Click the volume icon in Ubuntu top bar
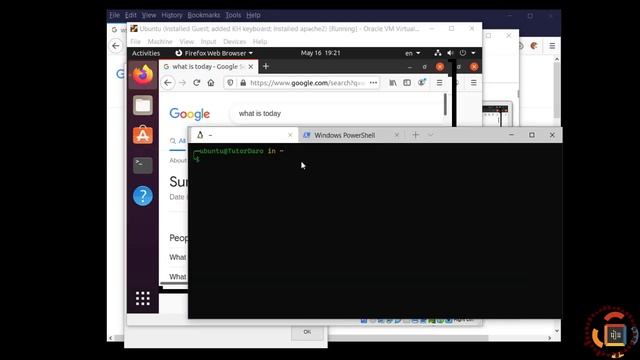The image size is (640, 360). coord(450,53)
